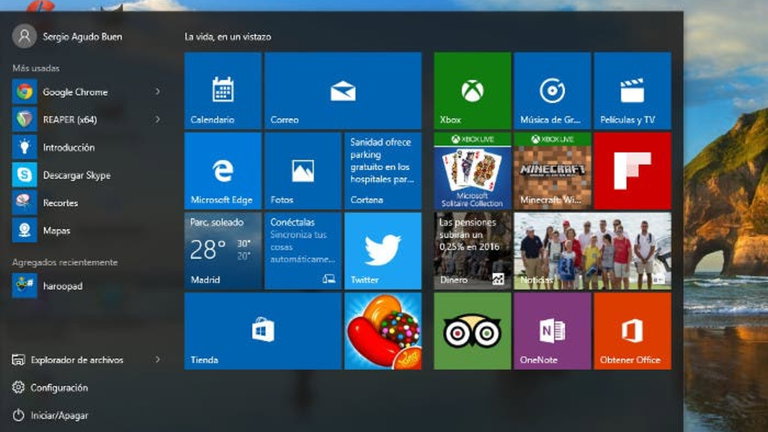This screenshot has height=432, width=768.
Task: Expand Google Chrome jump list arrow
Action: (x=158, y=92)
